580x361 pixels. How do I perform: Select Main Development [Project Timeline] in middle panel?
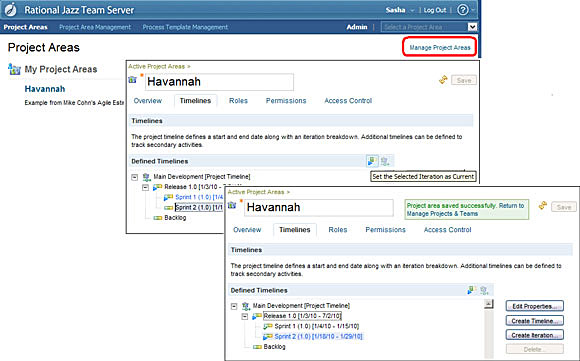coord(202,177)
